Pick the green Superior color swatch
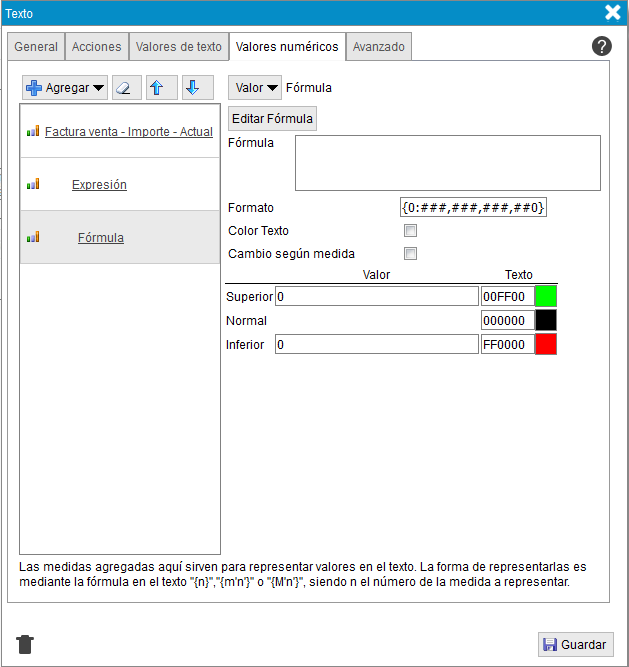Image resolution: width=629 pixels, height=667 pixels. tap(546, 296)
